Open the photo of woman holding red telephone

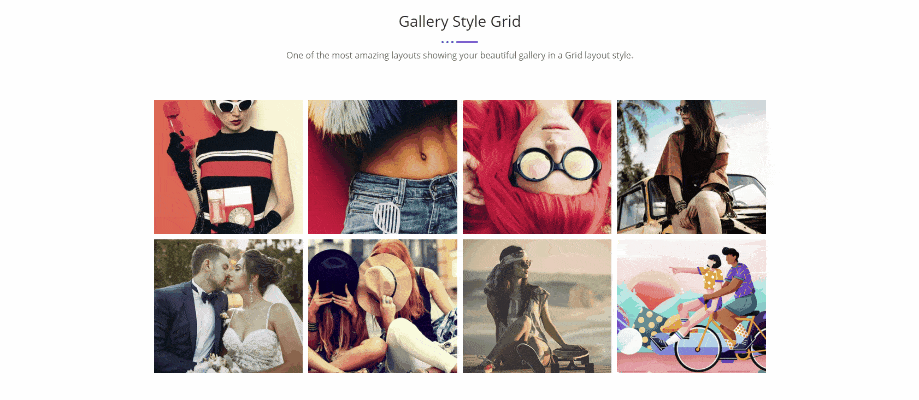[228, 167]
